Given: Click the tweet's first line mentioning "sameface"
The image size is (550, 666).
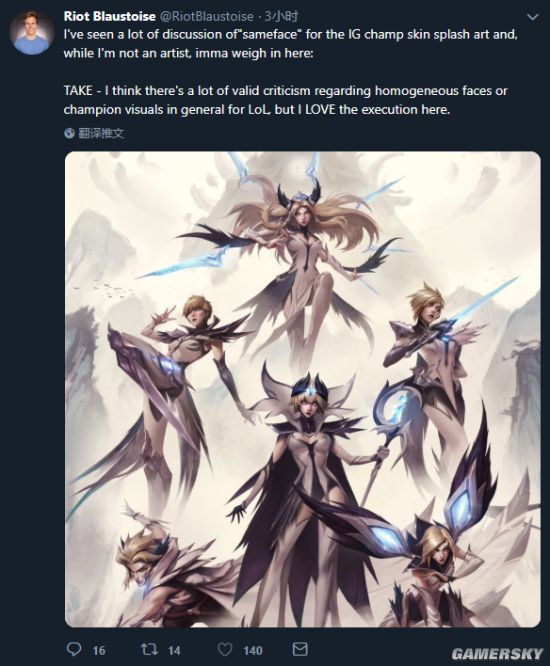Looking at the screenshot, I should point(291,34).
